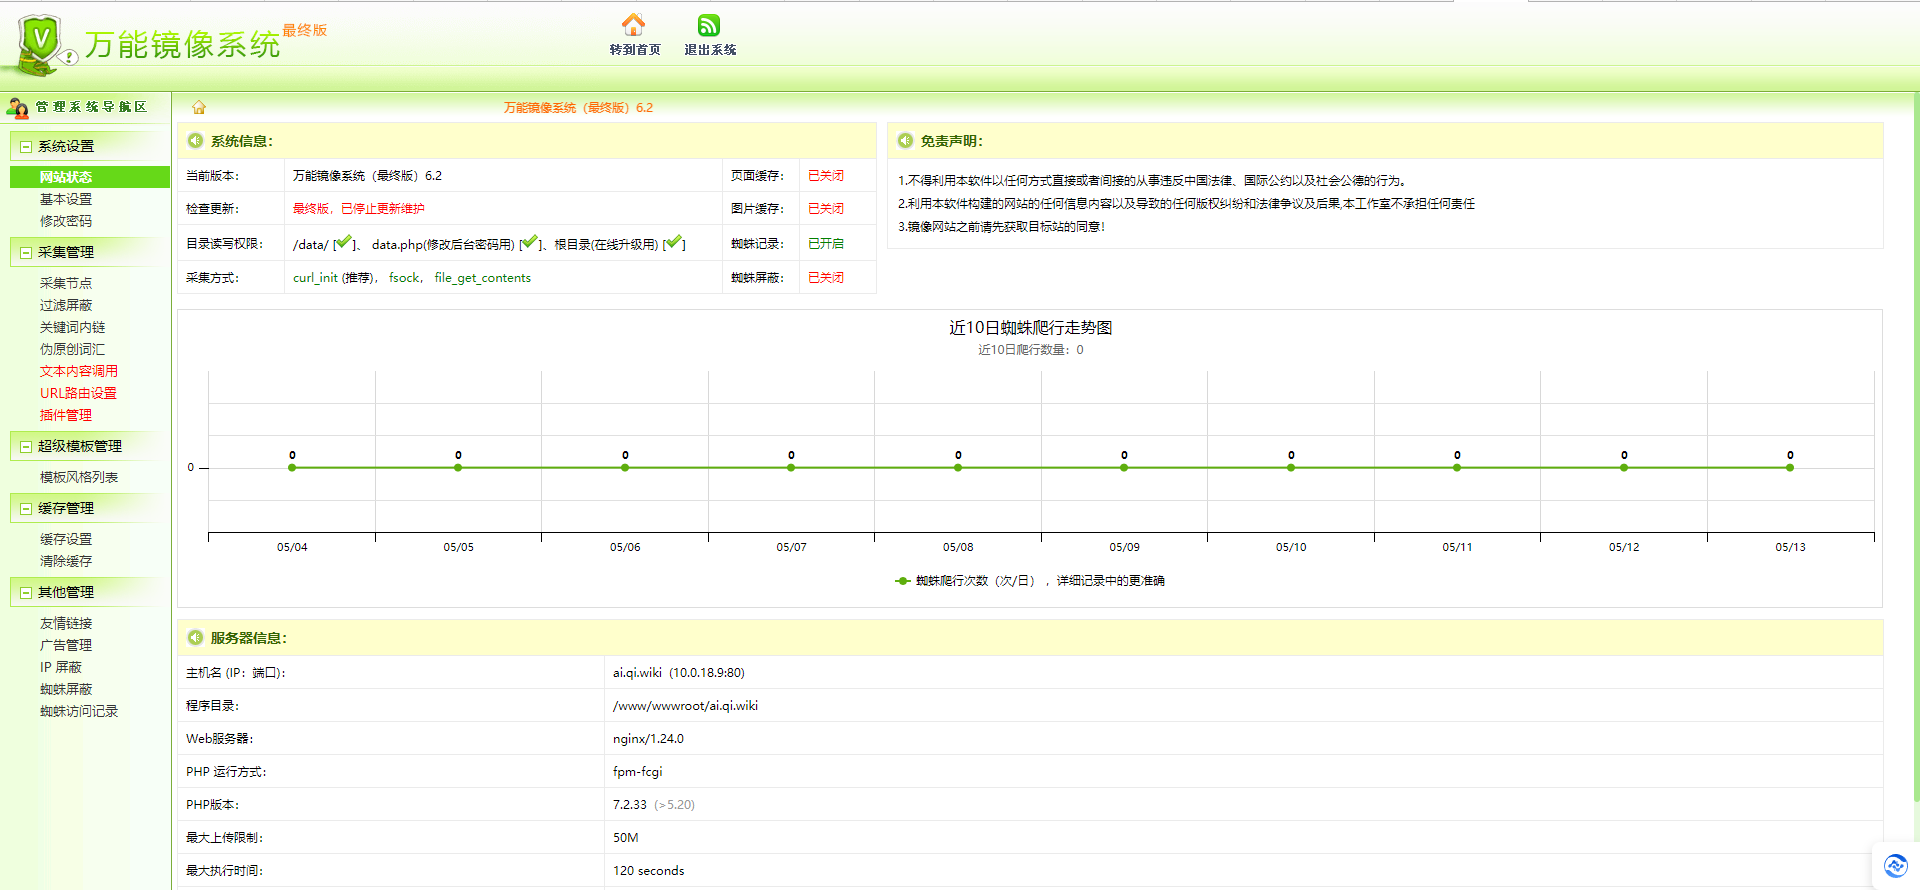Screen dimensions: 1920x890
Task: Click 已关闭 status in the 蜘蛛屏蔽 row
Action: (826, 277)
